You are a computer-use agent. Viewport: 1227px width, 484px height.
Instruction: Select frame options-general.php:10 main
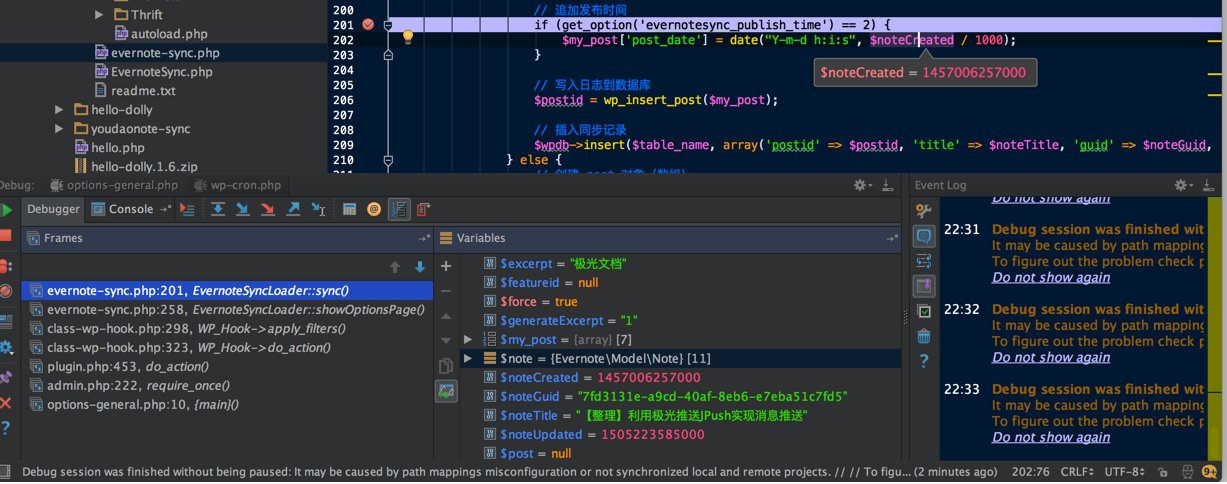(228, 405)
